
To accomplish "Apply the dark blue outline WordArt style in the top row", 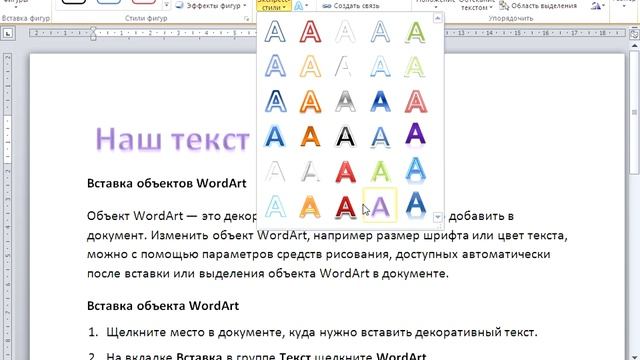I will tap(275, 31).
